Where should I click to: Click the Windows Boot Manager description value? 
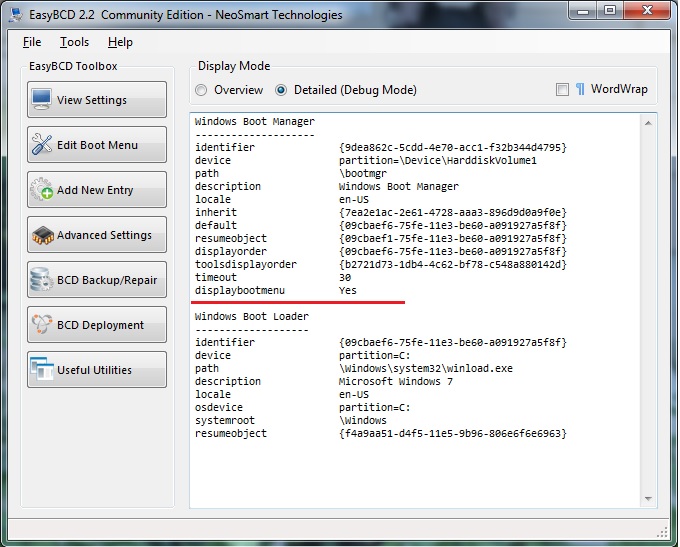tap(398, 187)
